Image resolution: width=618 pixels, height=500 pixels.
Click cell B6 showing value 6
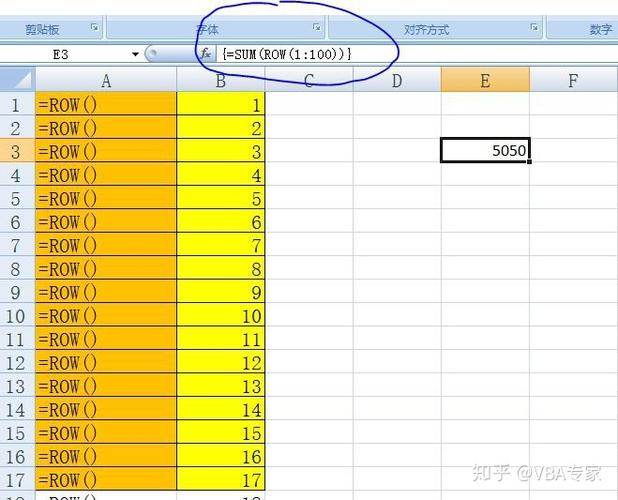[x=221, y=221]
